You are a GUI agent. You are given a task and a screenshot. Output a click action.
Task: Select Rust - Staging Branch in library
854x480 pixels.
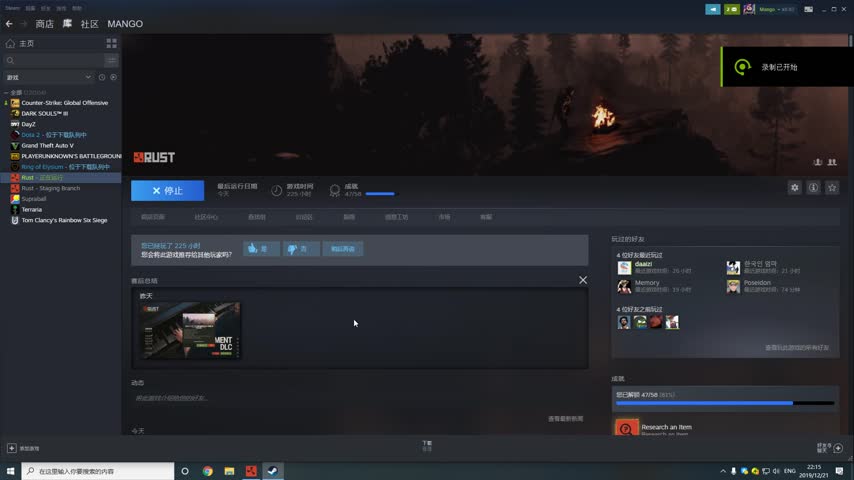point(51,188)
